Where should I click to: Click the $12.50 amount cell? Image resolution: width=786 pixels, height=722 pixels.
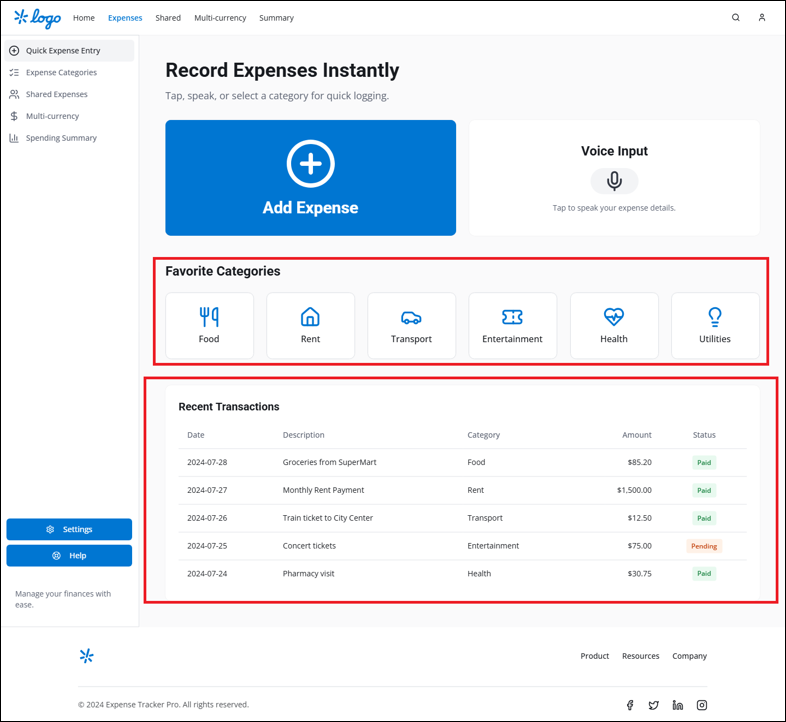tap(640, 518)
